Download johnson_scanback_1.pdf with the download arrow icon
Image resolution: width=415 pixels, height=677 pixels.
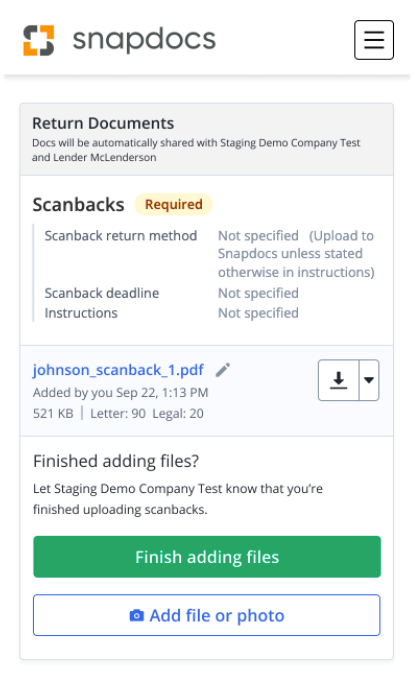339,380
